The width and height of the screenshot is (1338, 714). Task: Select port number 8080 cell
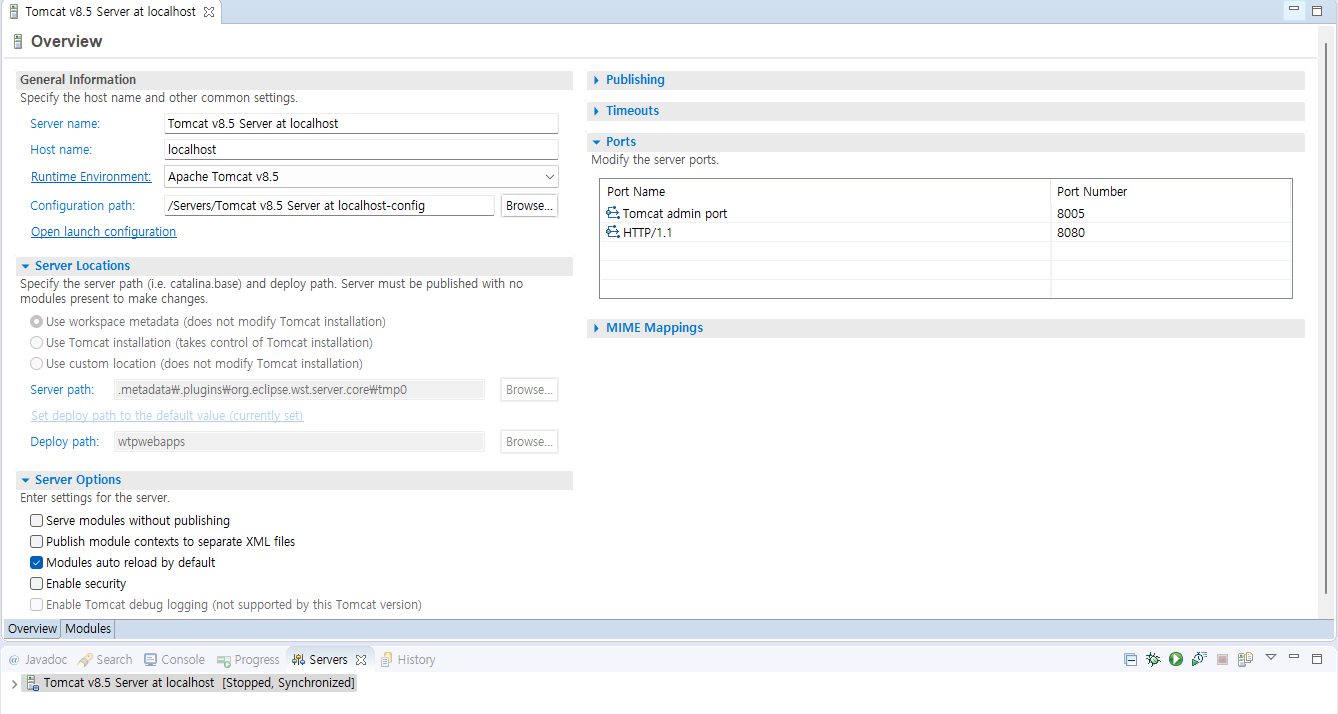pyautogui.click(x=1171, y=232)
